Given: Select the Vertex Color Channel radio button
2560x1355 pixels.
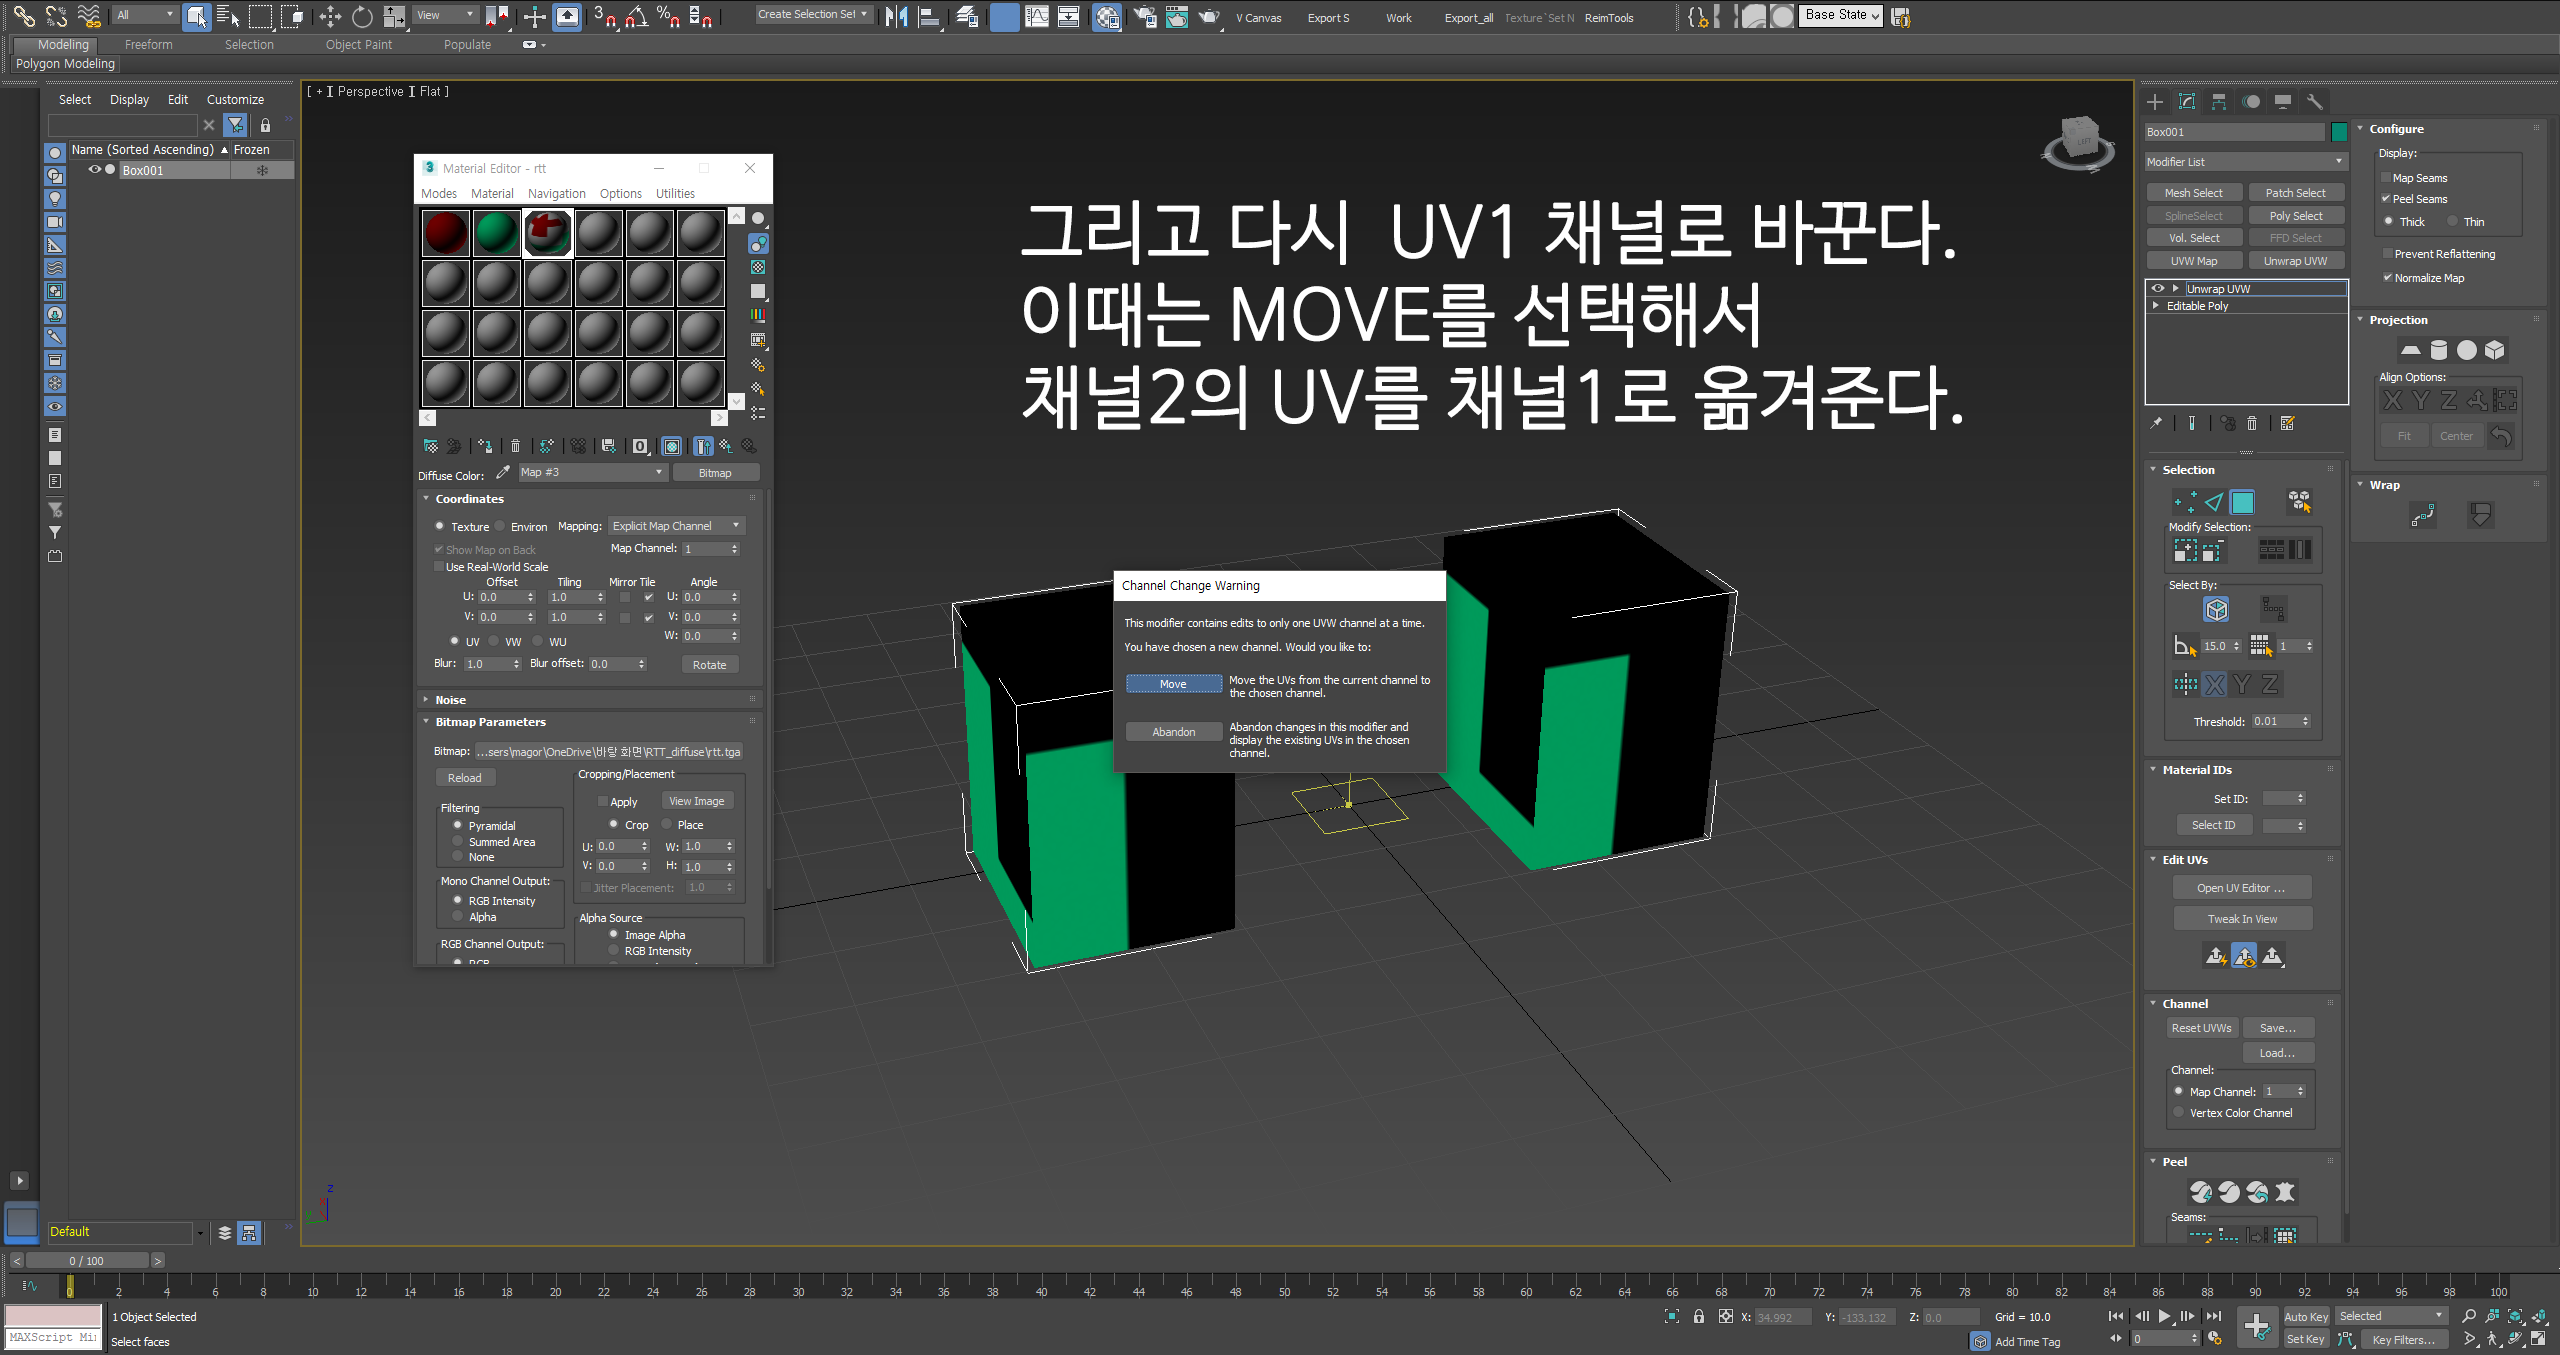Looking at the screenshot, I should [x=2178, y=1112].
